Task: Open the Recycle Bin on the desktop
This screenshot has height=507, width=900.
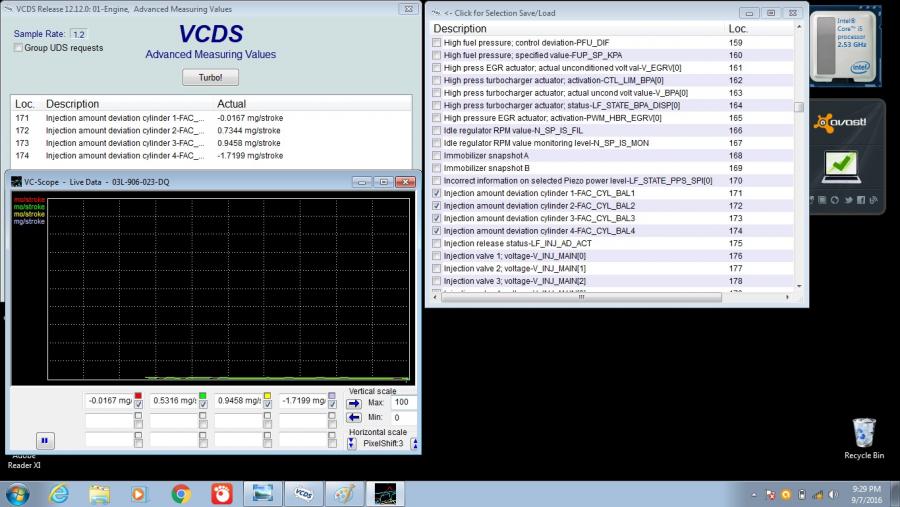Action: [x=863, y=437]
